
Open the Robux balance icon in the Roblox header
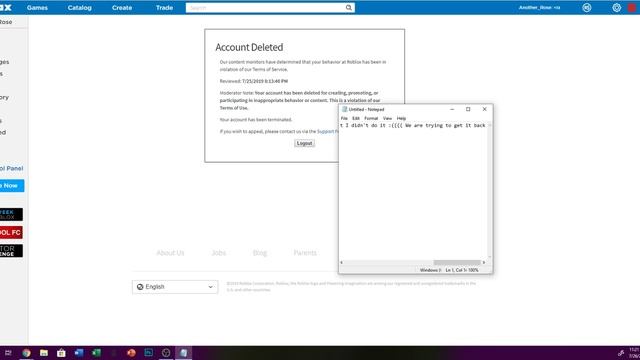tap(587, 7)
